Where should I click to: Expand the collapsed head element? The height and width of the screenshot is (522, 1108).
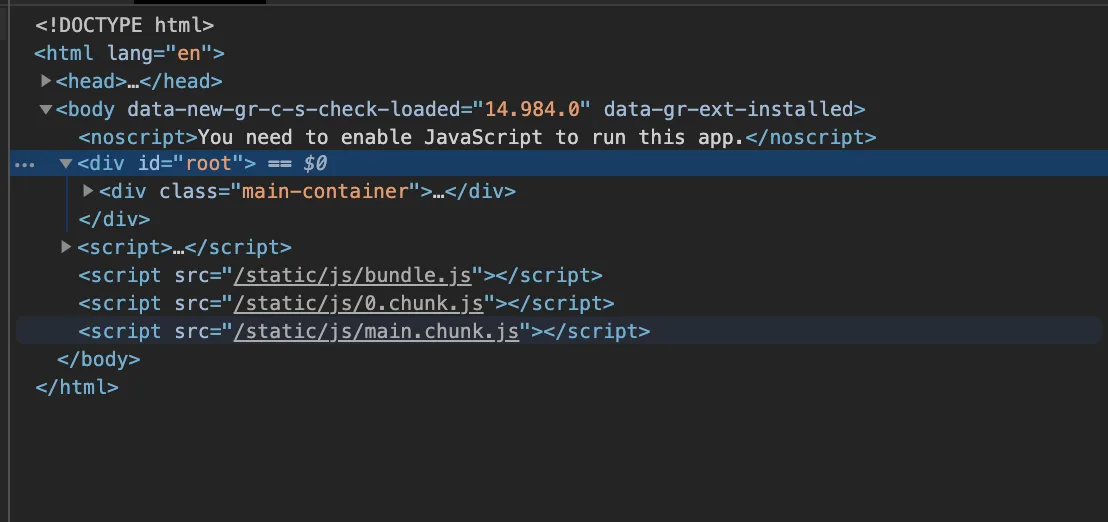46,81
